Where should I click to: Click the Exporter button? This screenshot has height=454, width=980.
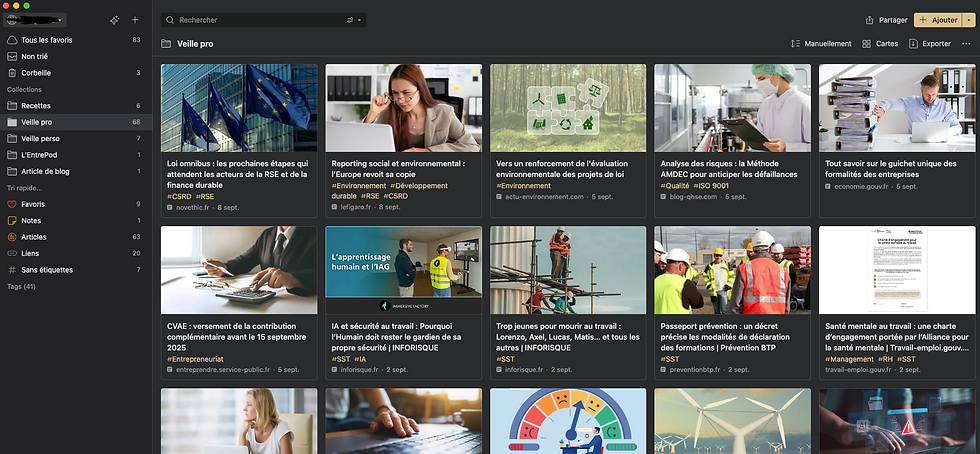(x=930, y=44)
